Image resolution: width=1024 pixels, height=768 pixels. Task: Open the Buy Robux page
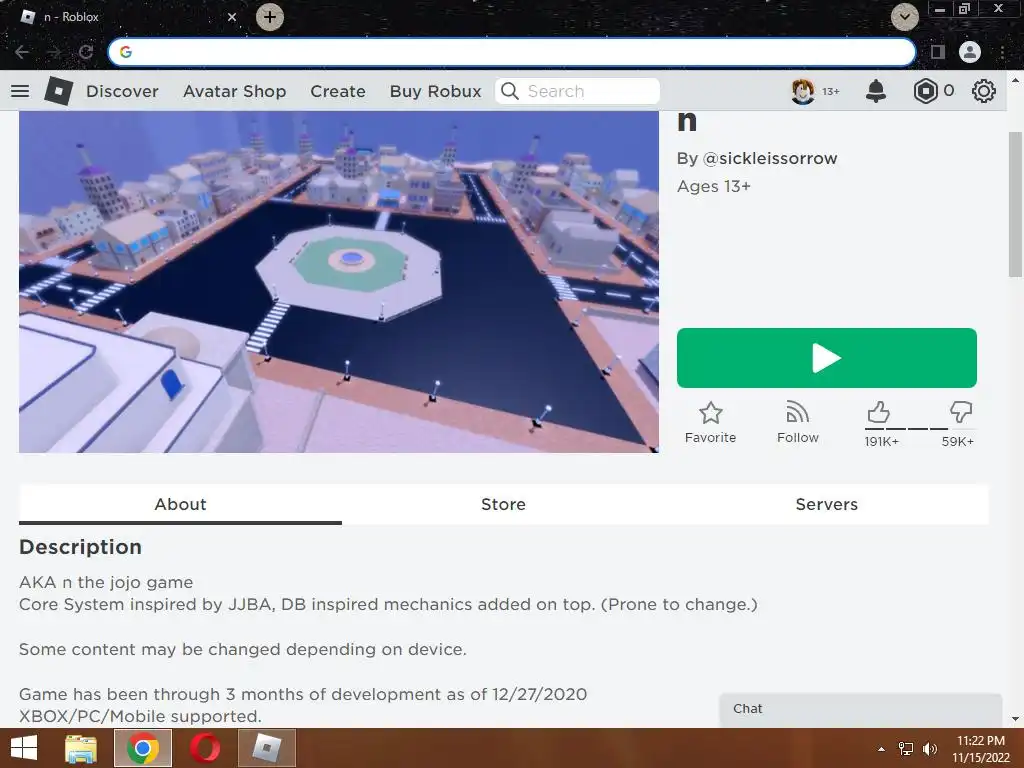coord(436,91)
